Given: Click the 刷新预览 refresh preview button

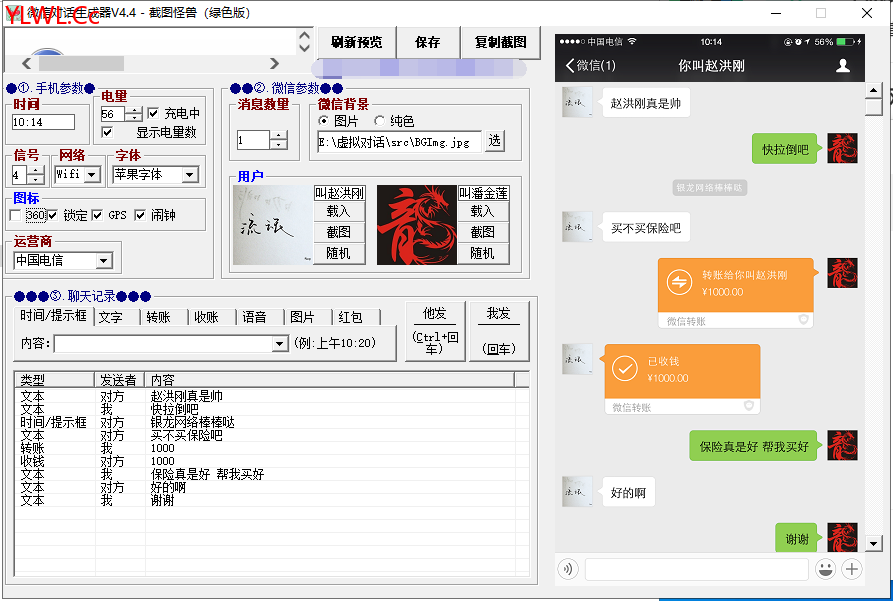Looking at the screenshot, I should (x=357, y=42).
